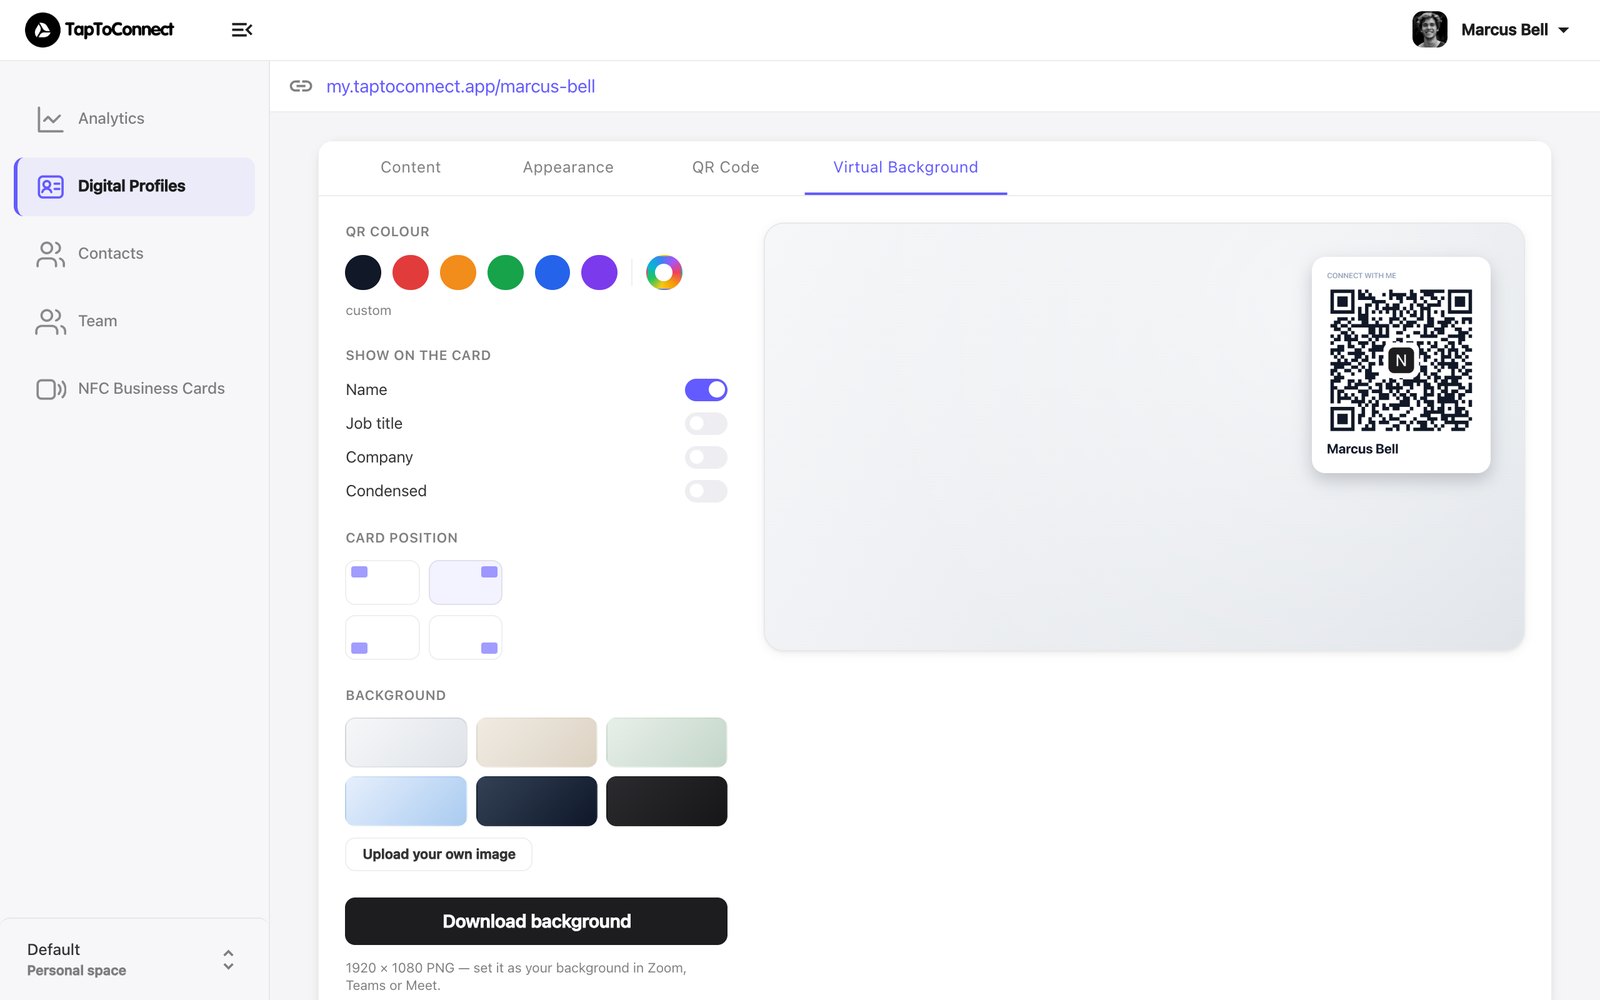This screenshot has width=1600, height=1000.
Task: Click the link icon beside profile URL
Action: point(301,86)
